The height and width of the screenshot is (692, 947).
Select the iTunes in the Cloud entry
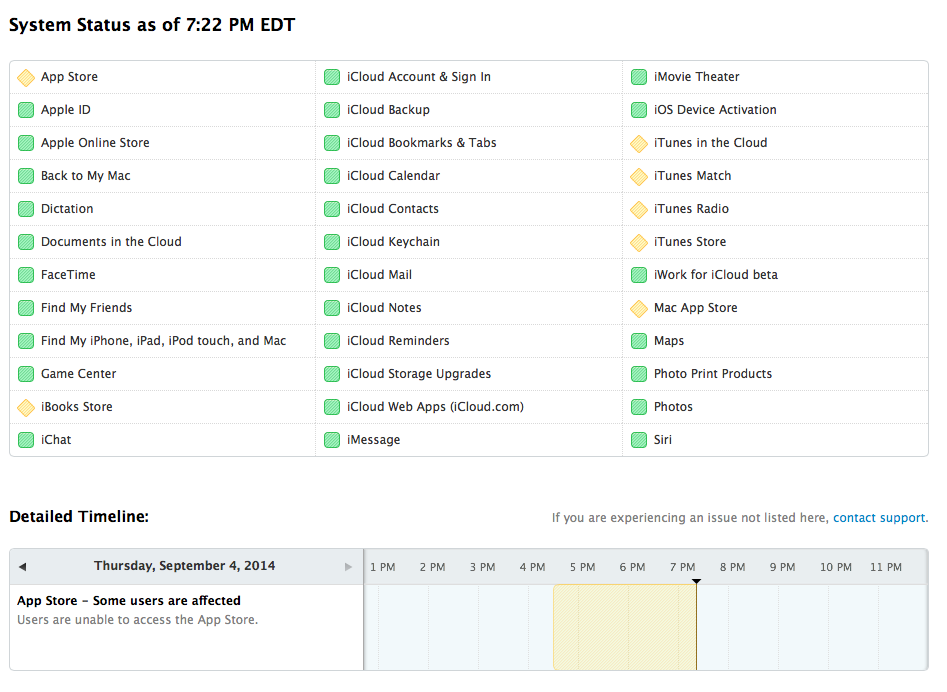pos(710,143)
